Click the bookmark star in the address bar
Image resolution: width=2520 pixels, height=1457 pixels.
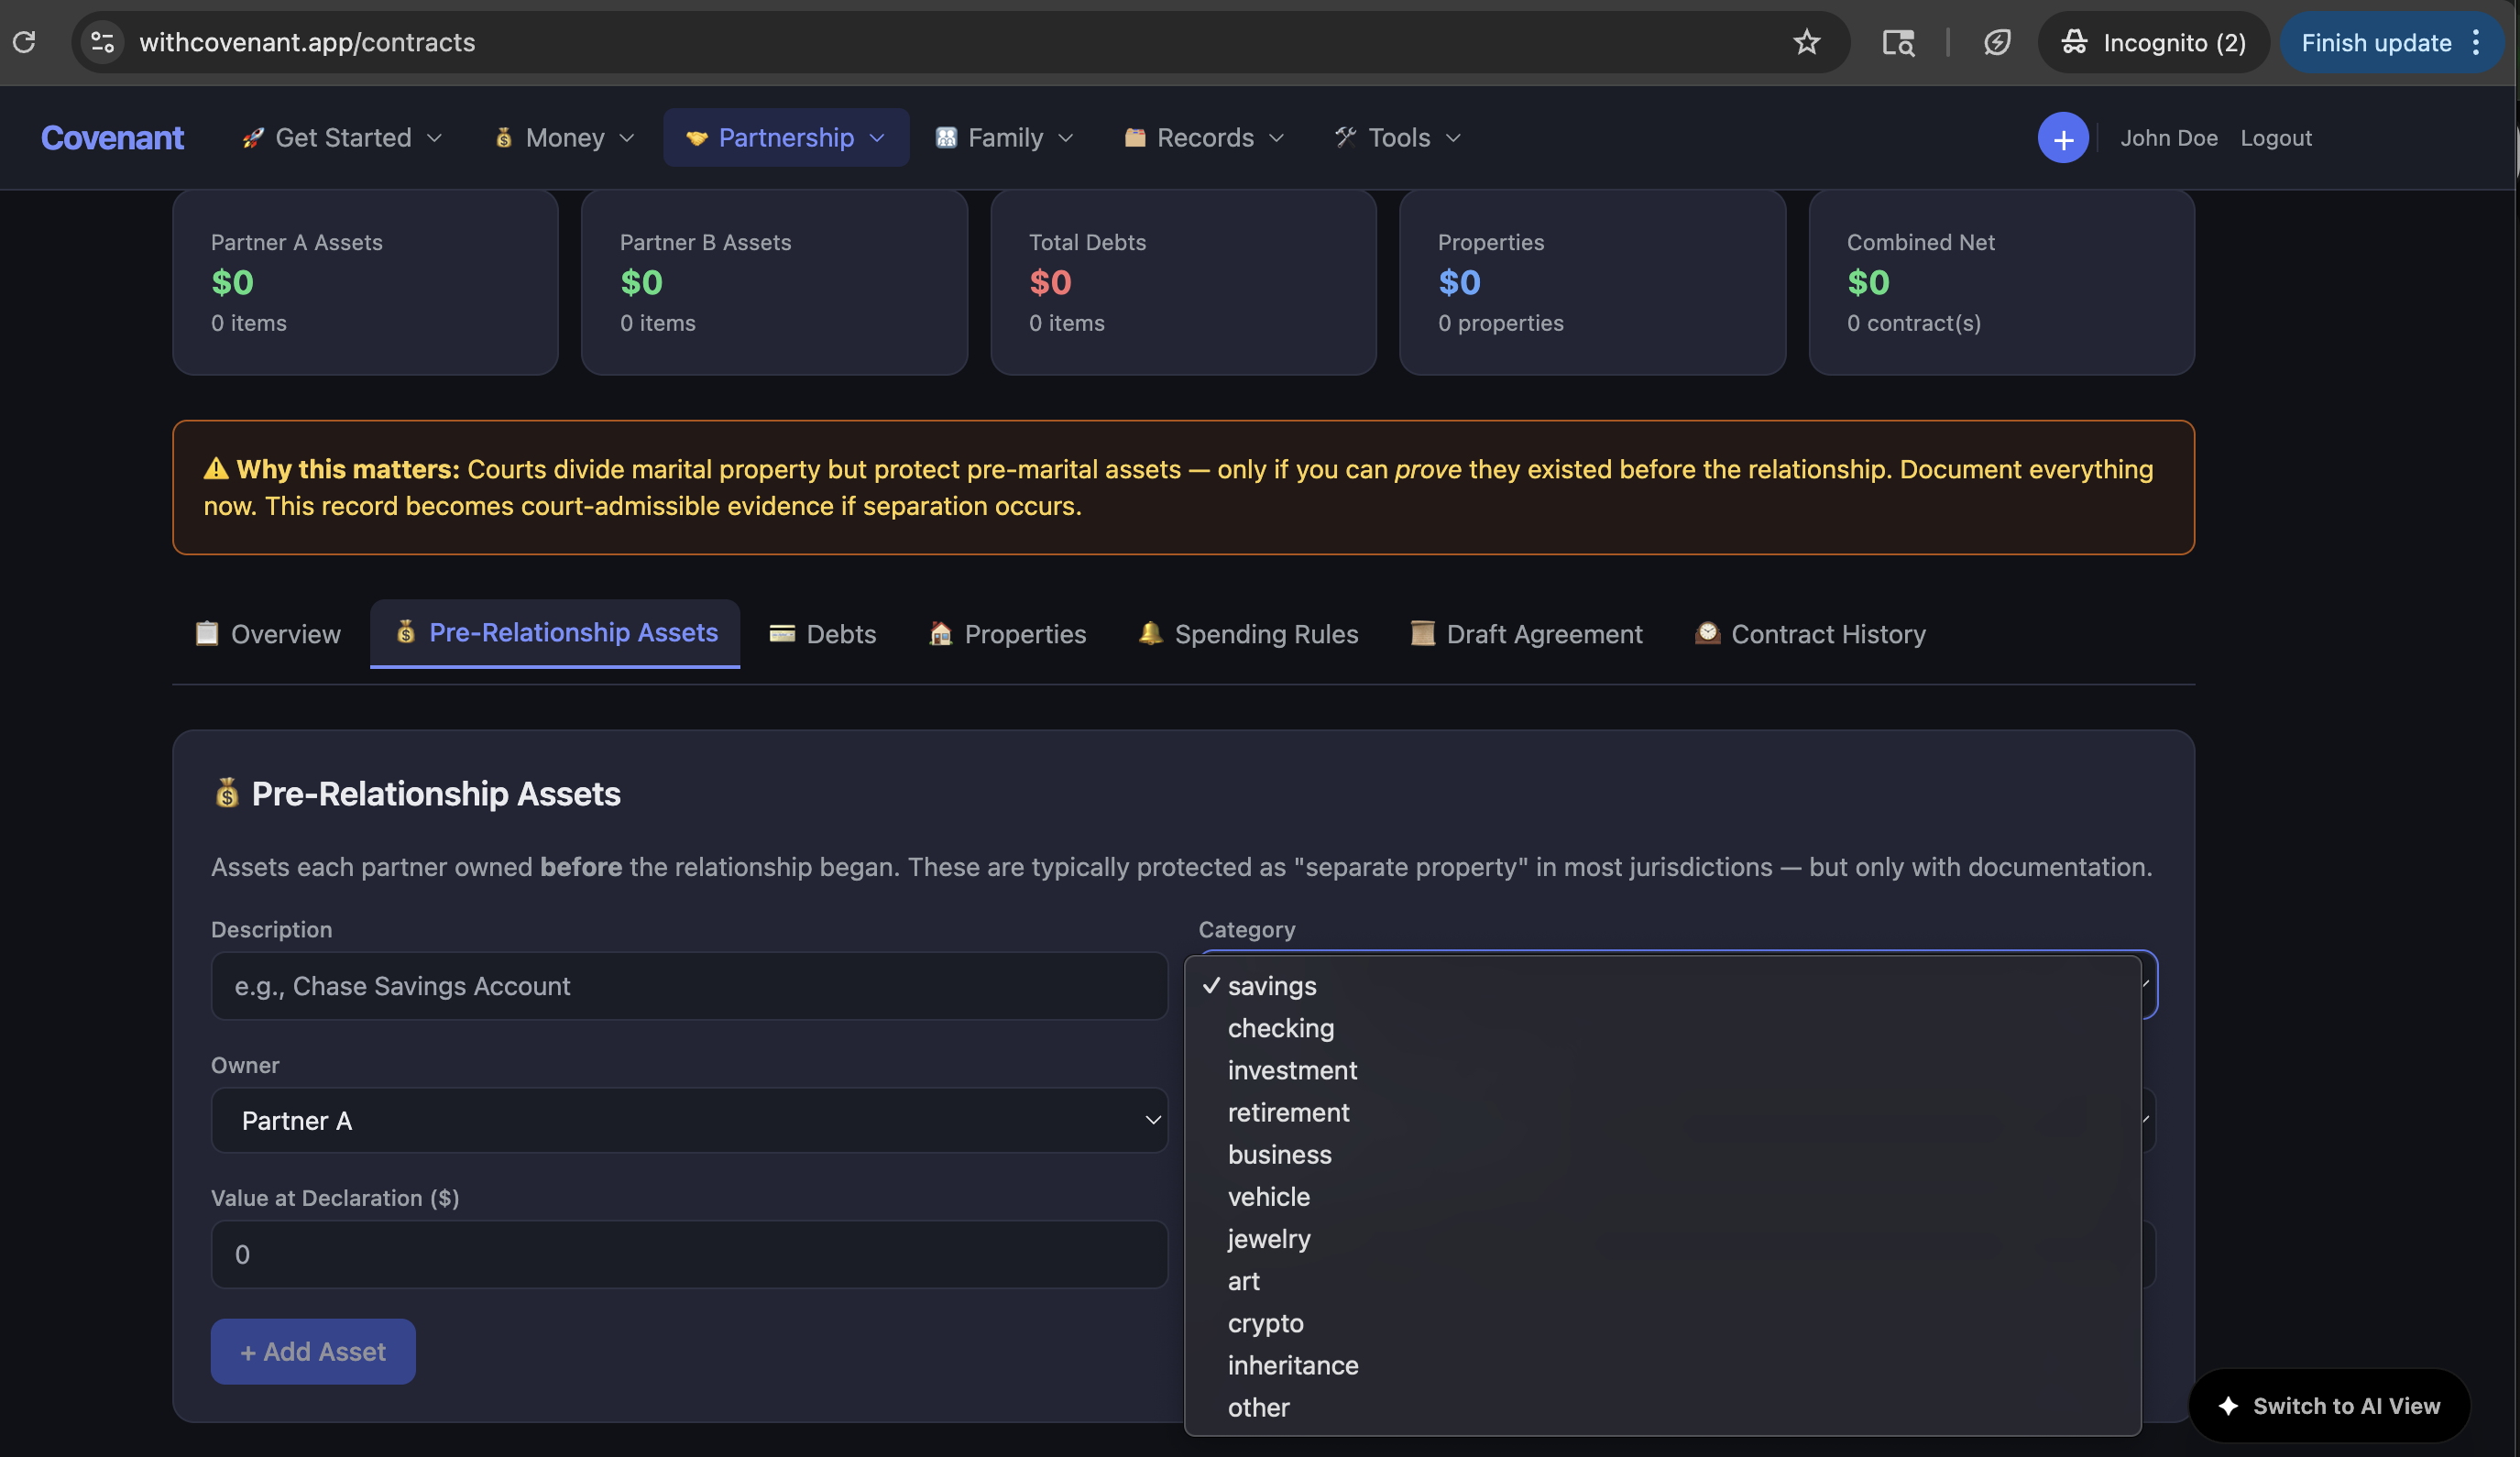(1806, 42)
